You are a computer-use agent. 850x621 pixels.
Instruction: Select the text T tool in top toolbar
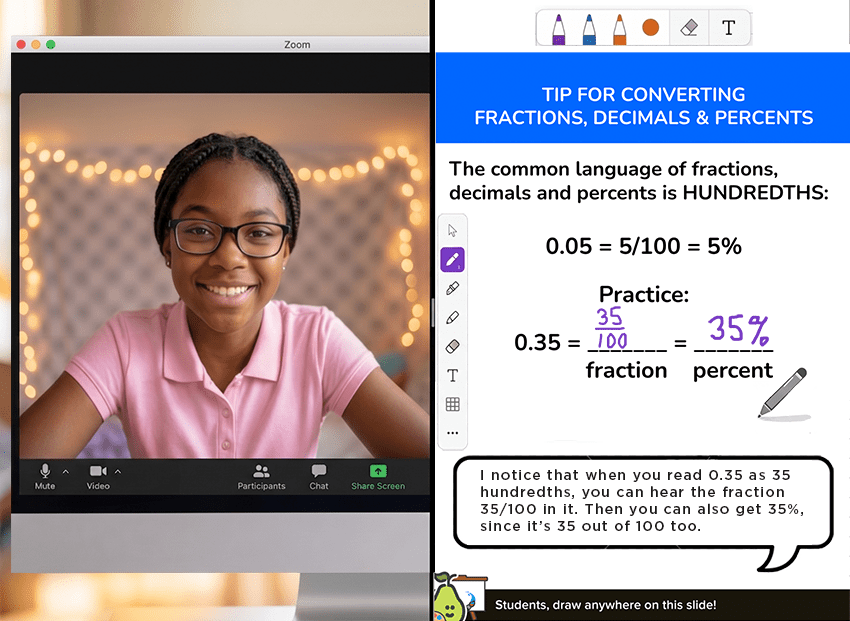(x=729, y=27)
